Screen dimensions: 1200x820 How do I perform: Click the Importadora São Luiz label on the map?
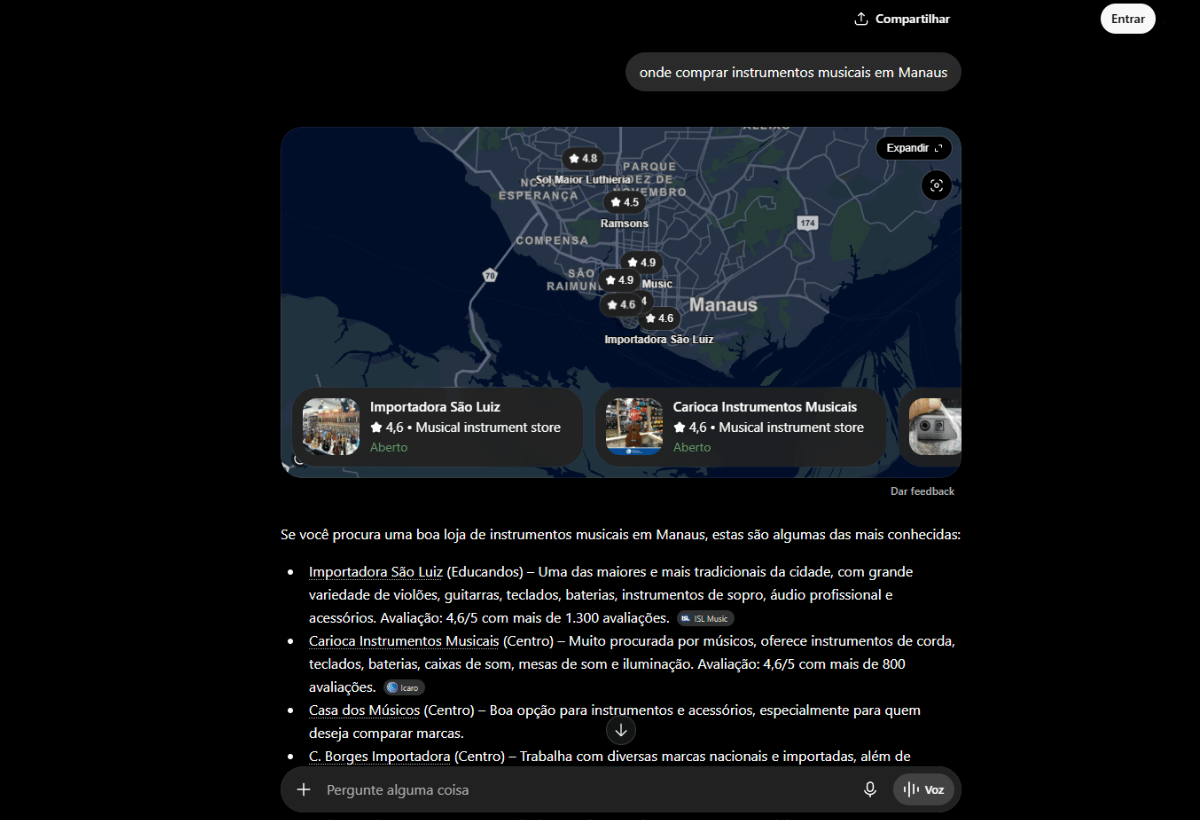click(659, 340)
